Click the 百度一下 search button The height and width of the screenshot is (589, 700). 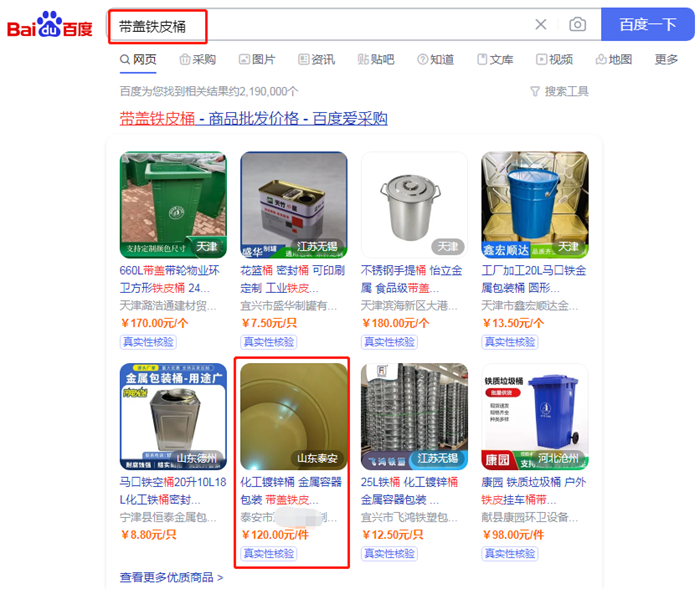(x=648, y=24)
